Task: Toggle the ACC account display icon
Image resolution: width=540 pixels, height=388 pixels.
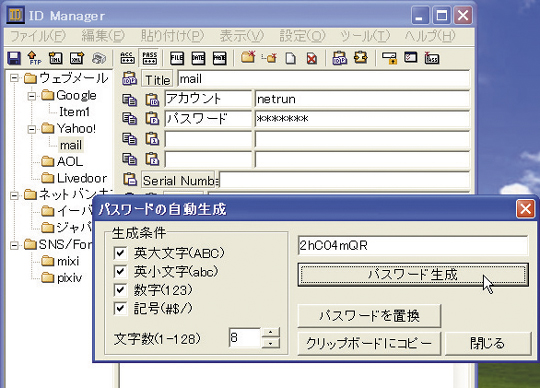Action: [x=127, y=58]
